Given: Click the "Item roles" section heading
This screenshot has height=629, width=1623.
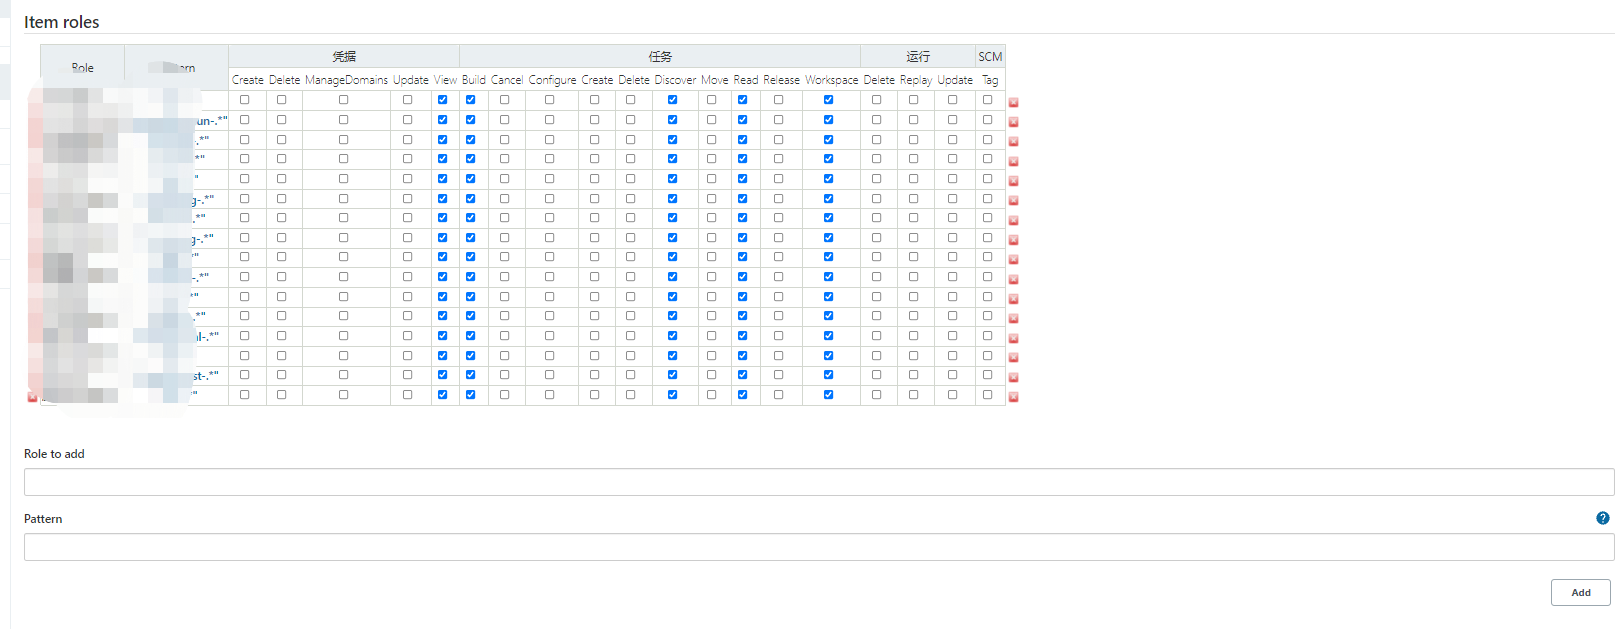Looking at the screenshot, I should (61, 22).
